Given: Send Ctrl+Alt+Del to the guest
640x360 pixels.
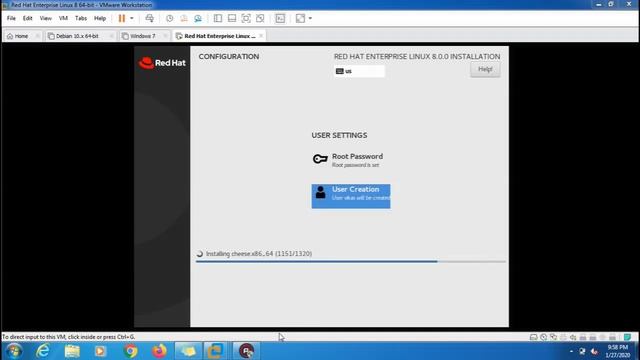Looking at the screenshot, I should [149, 18].
